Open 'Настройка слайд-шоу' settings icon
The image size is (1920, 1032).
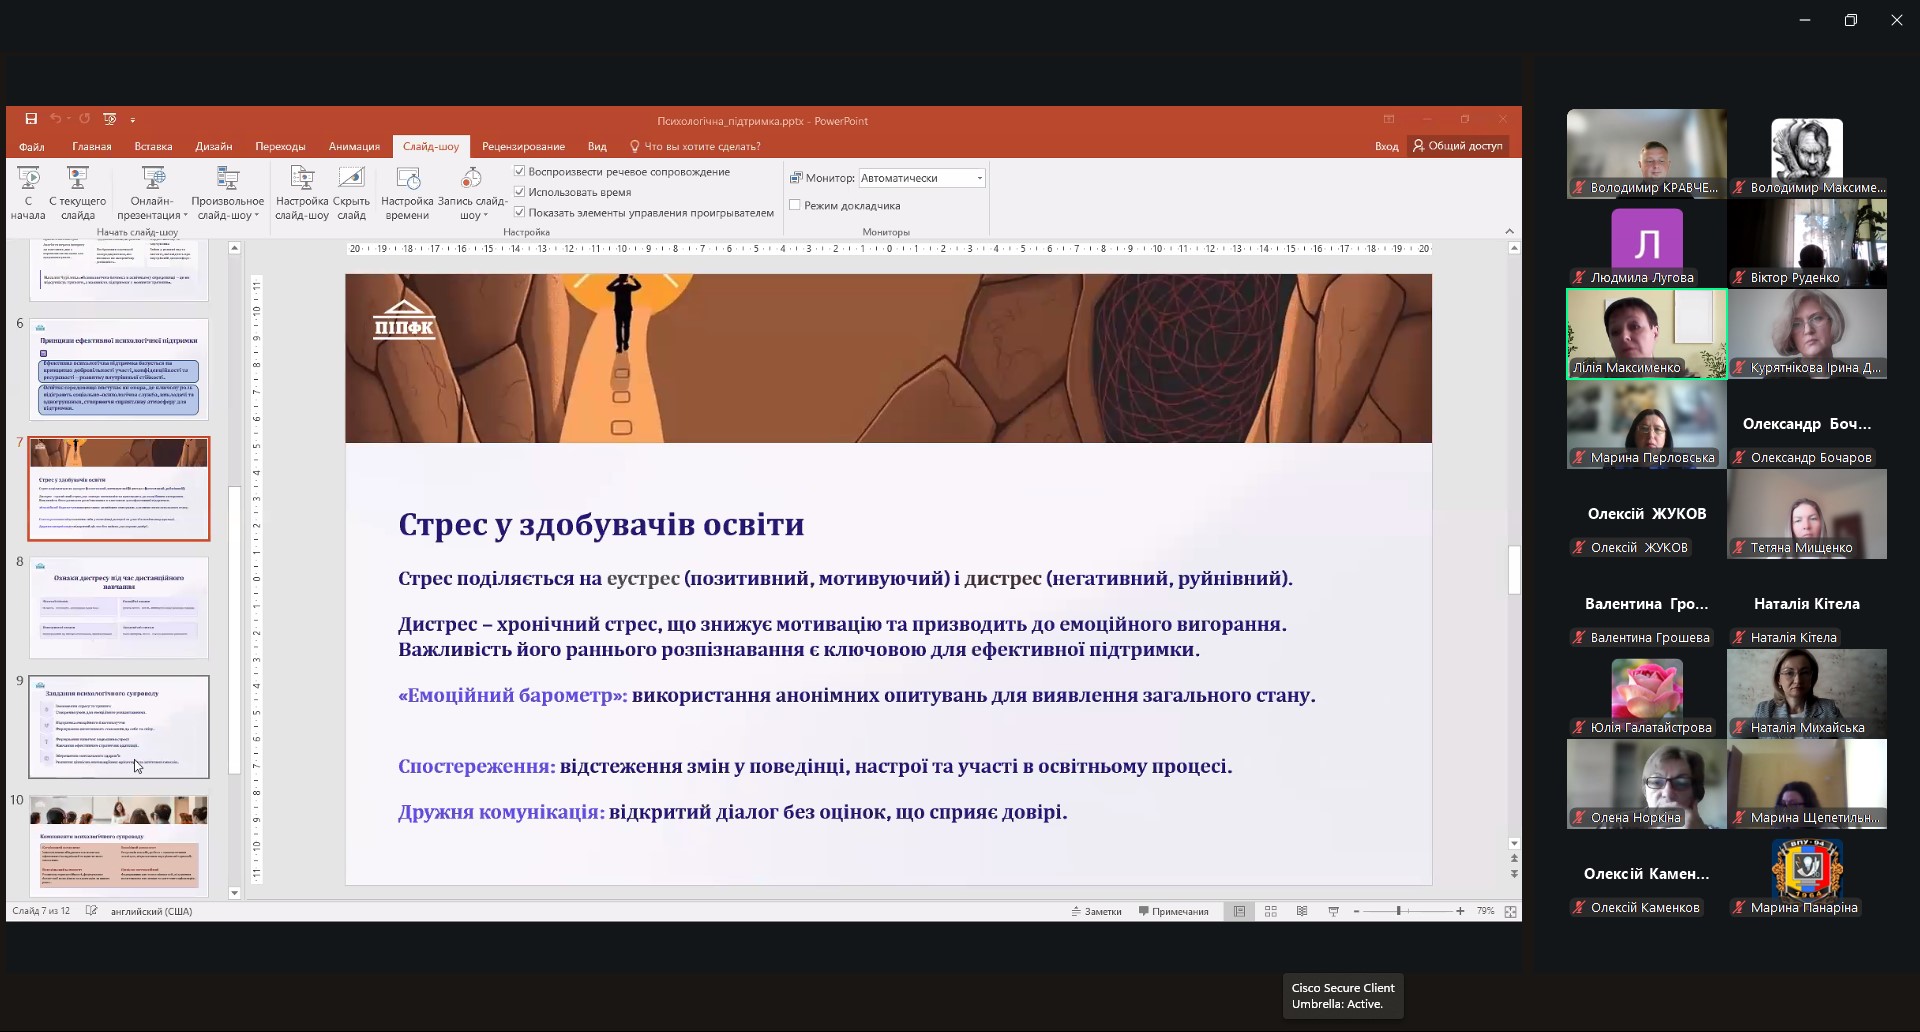[x=301, y=192]
